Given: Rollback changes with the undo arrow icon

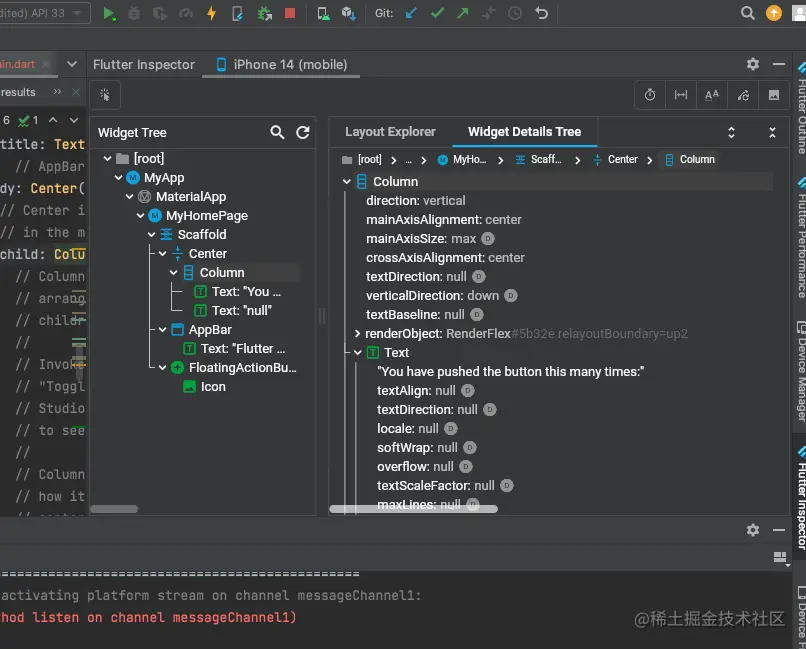Looking at the screenshot, I should pyautogui.click(x=541, y=13).
